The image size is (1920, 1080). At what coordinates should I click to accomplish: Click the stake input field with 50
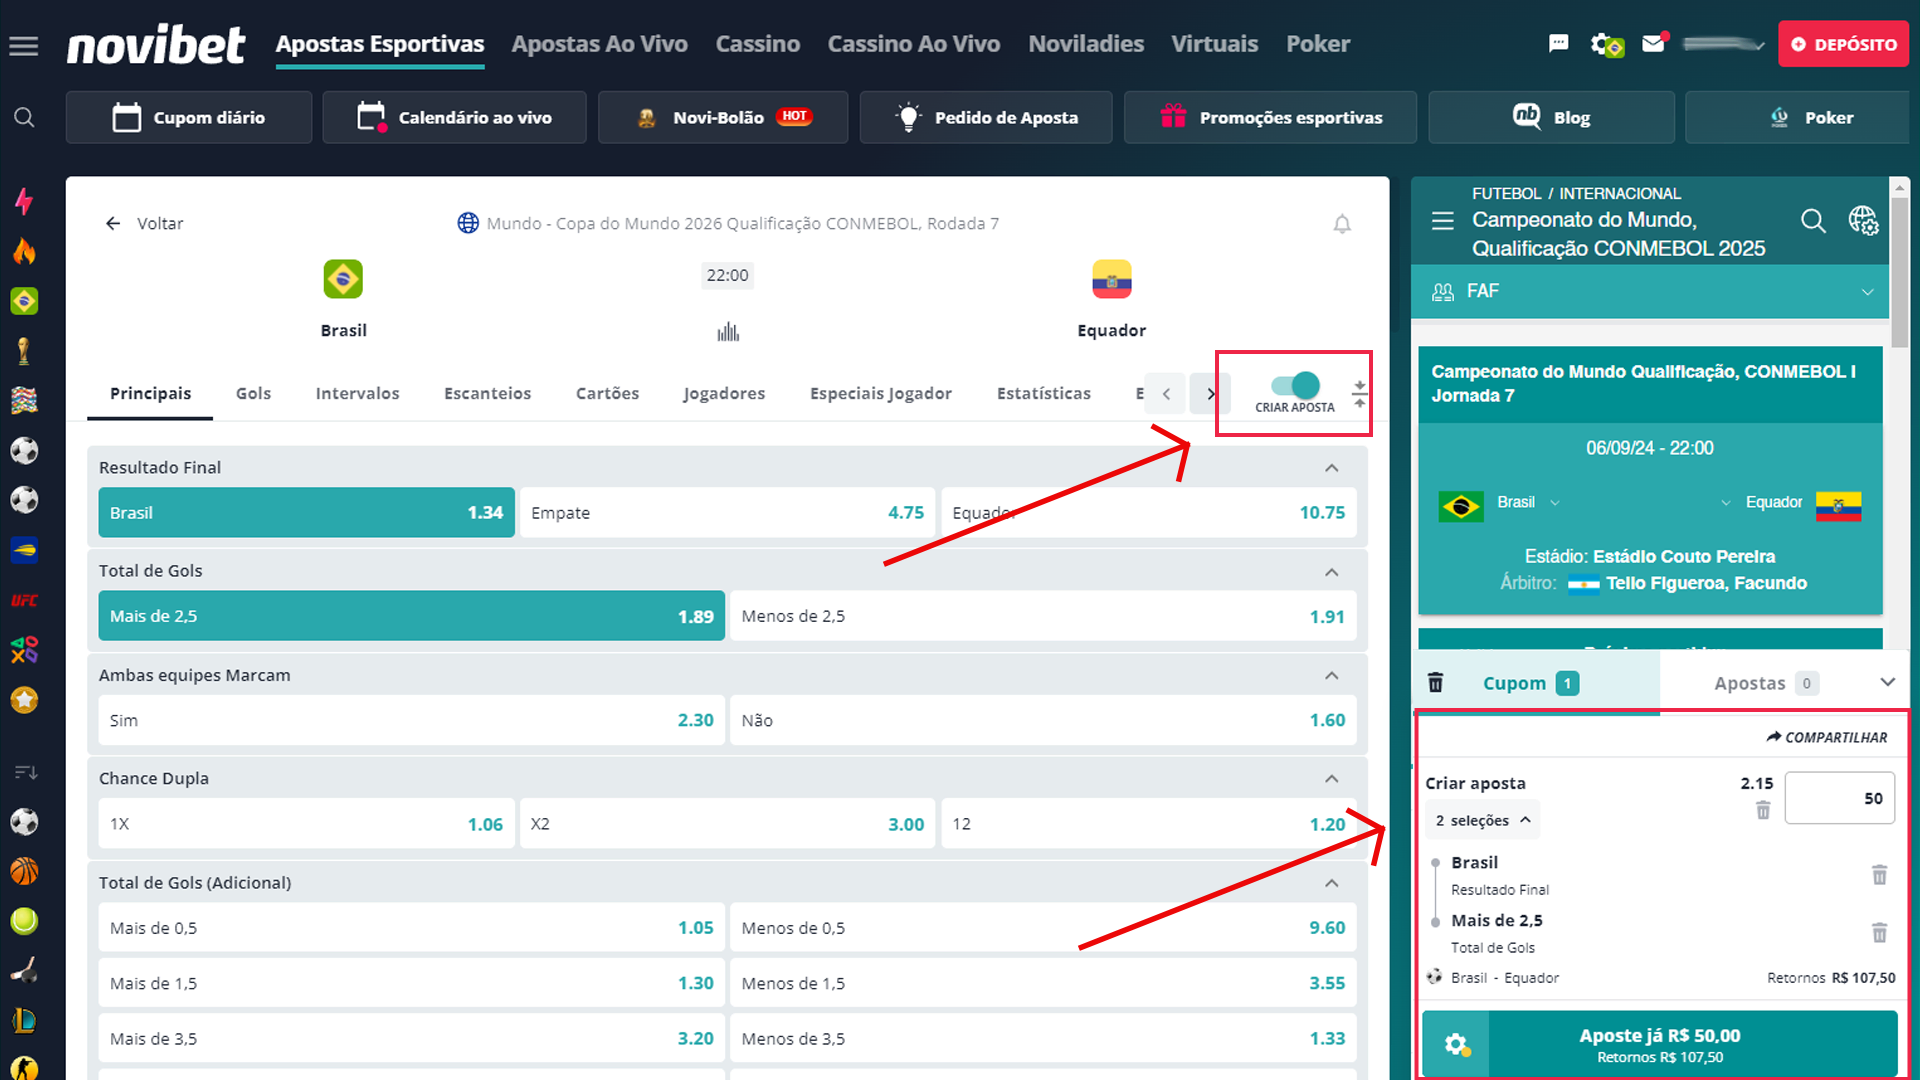(x=1839, y=798)
